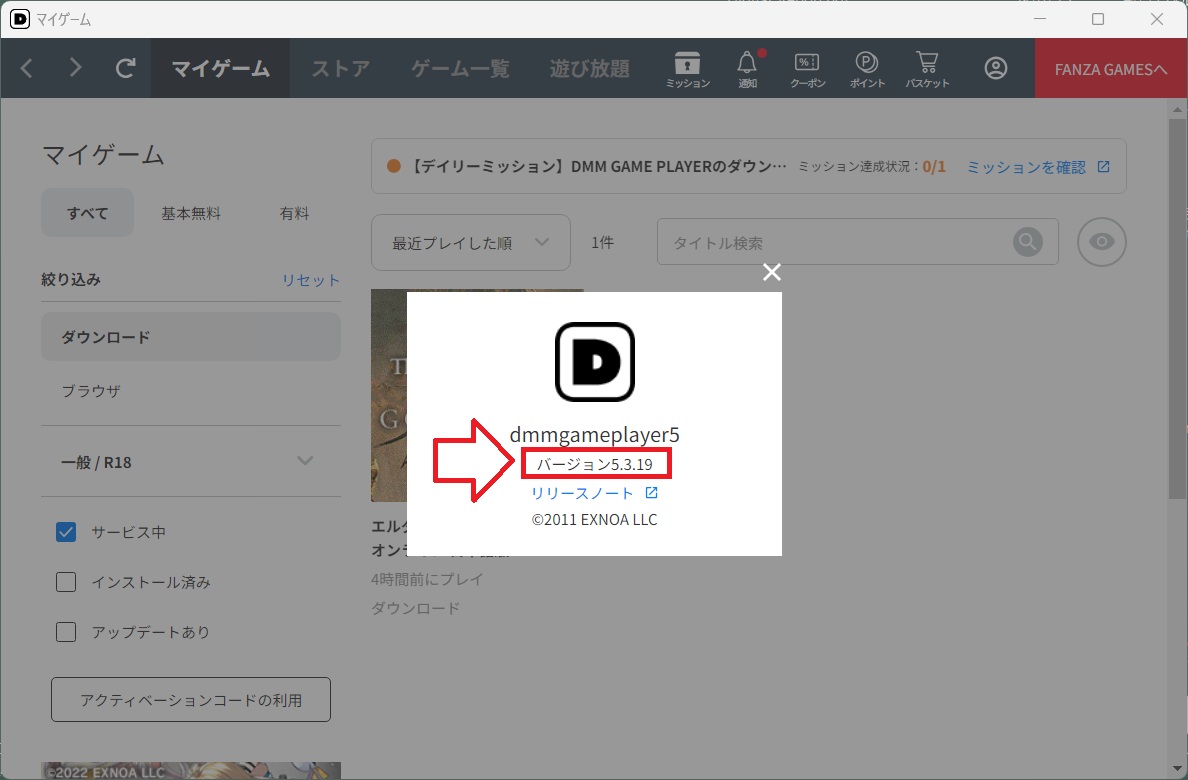Check the アップデートあり checkbox
The image size is (1188, 780).
(66, 632)
